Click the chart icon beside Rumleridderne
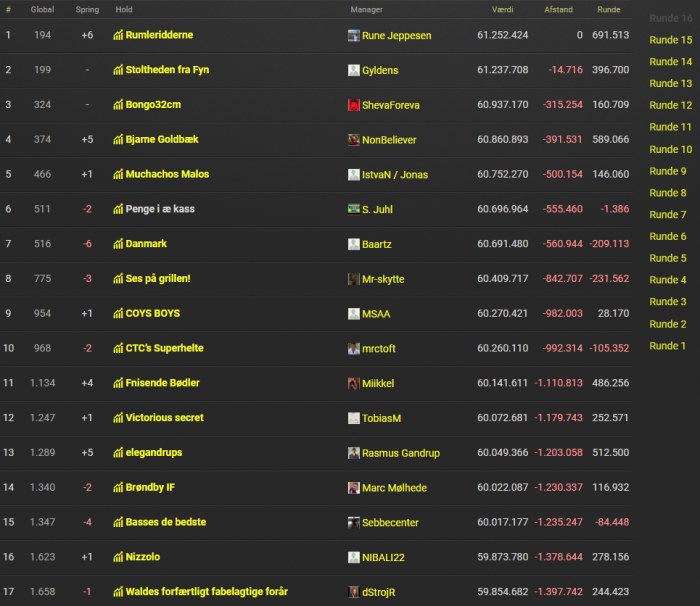 tap(118, 35)
